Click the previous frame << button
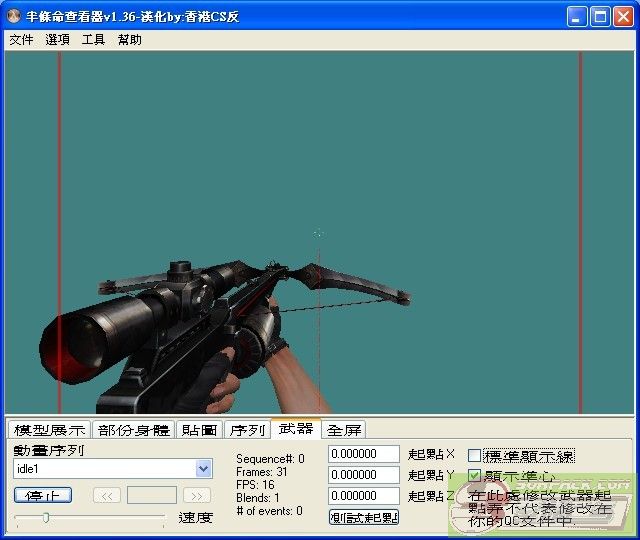 [x=107, y=495]
